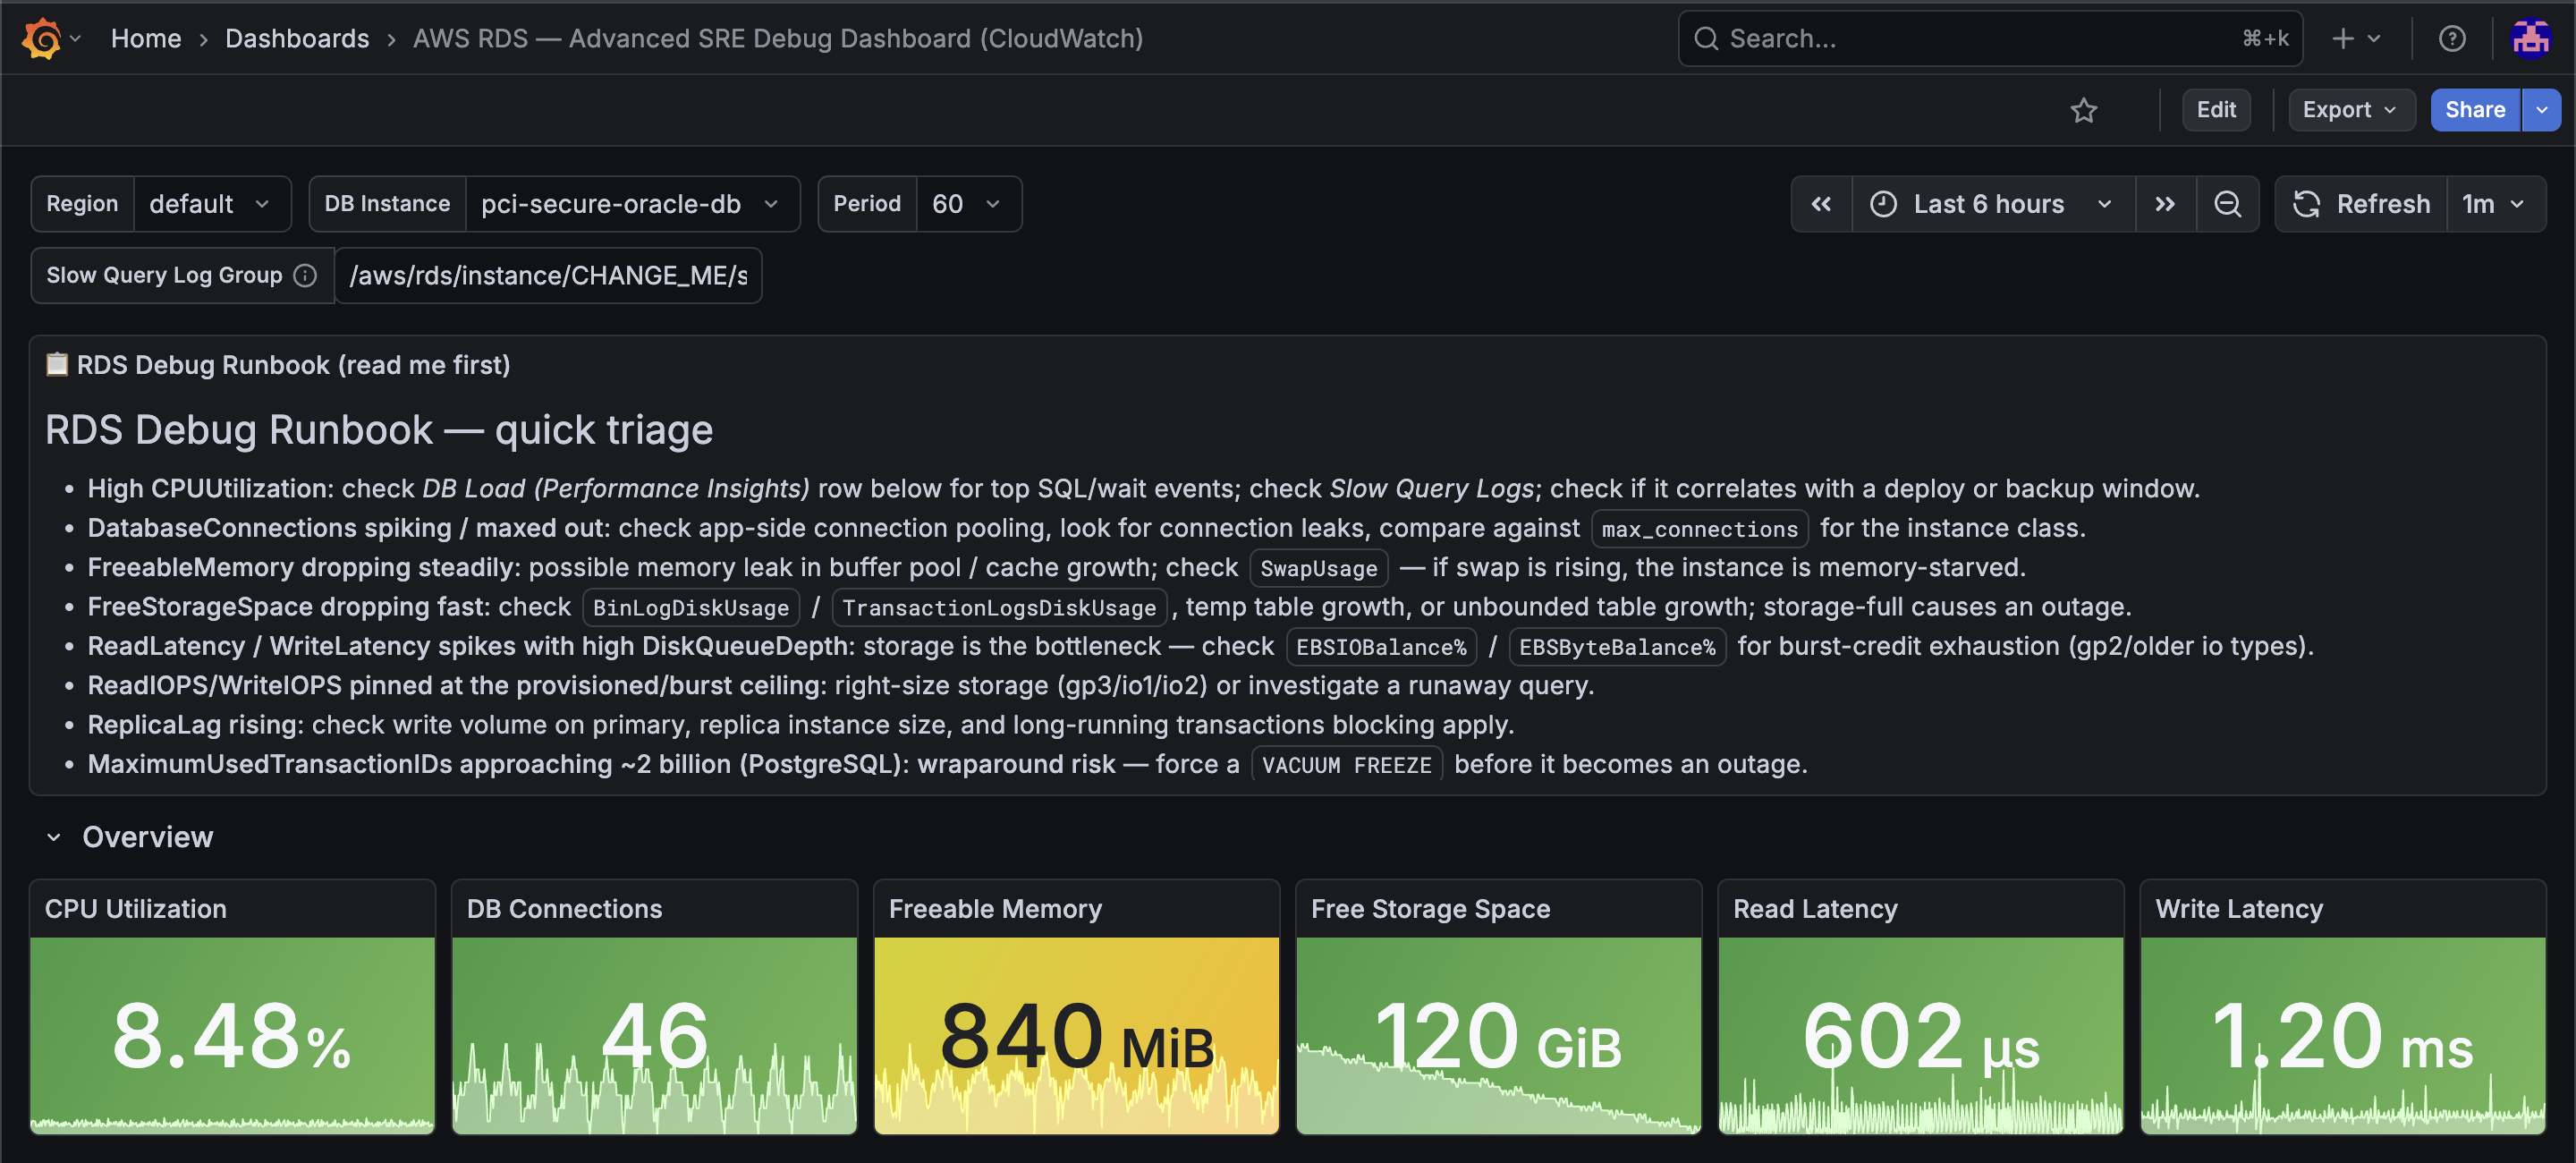Click the EBSByteBalance% code tag

1617,647
